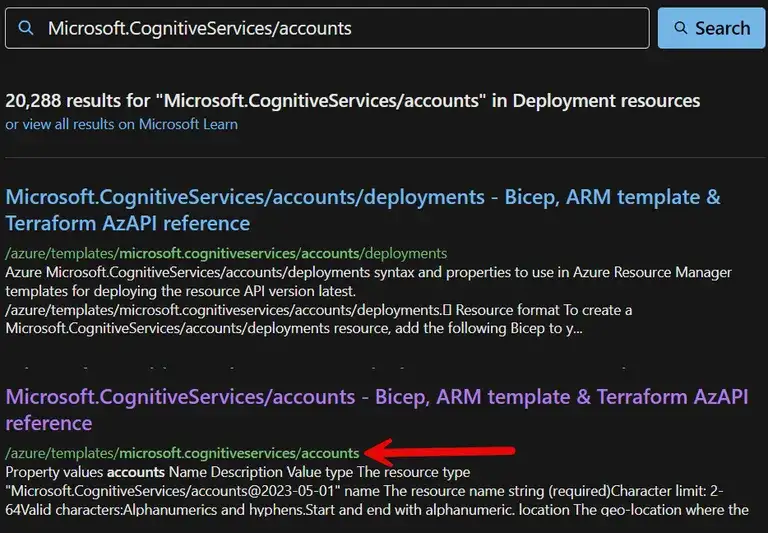Open the accounts/deployments Bicep reference result

[363, 210]
